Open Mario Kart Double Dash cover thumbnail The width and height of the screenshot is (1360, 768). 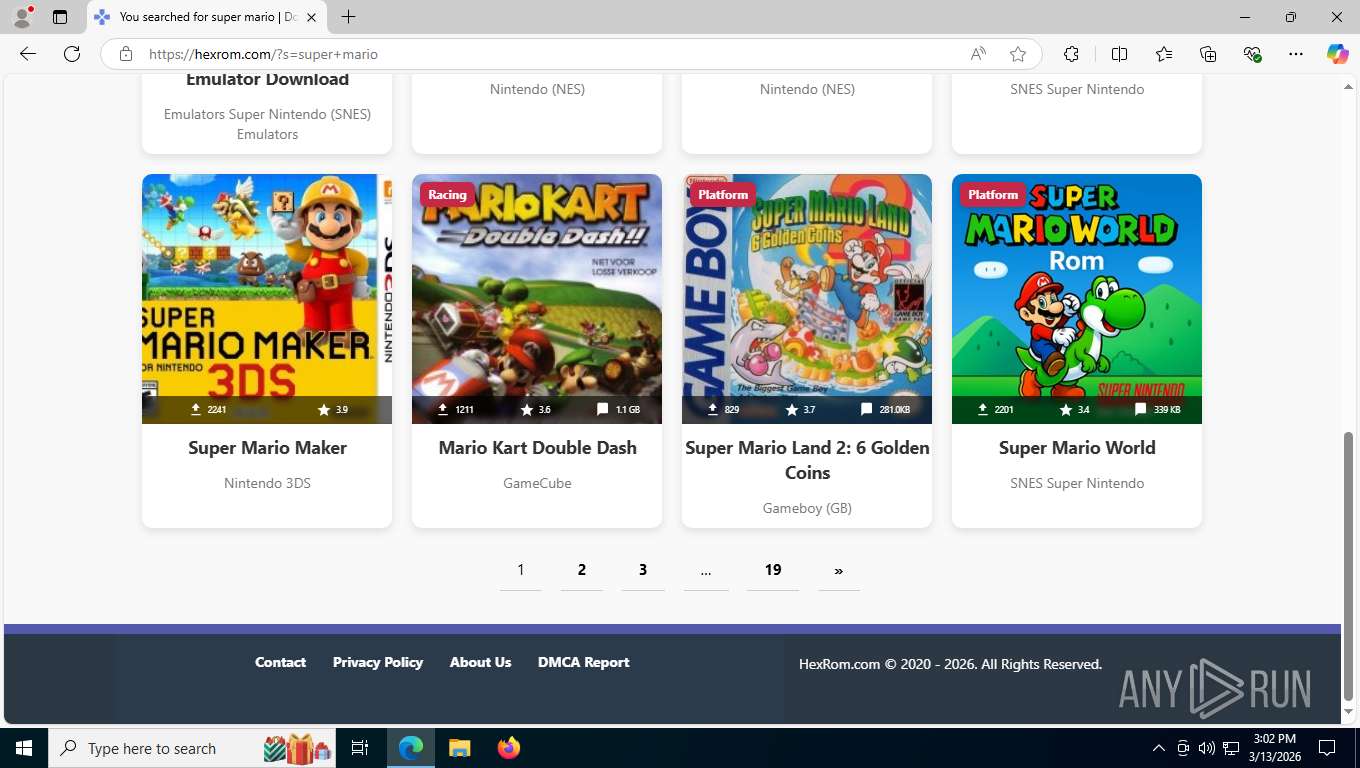coord(537,299)
